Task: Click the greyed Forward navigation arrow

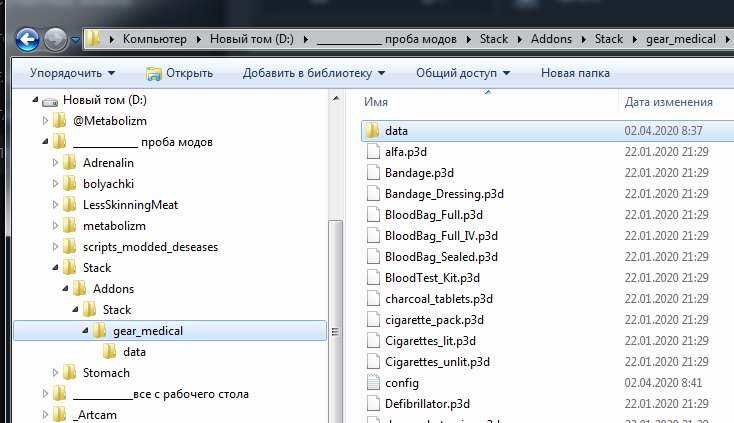Action: pos(56,39)
